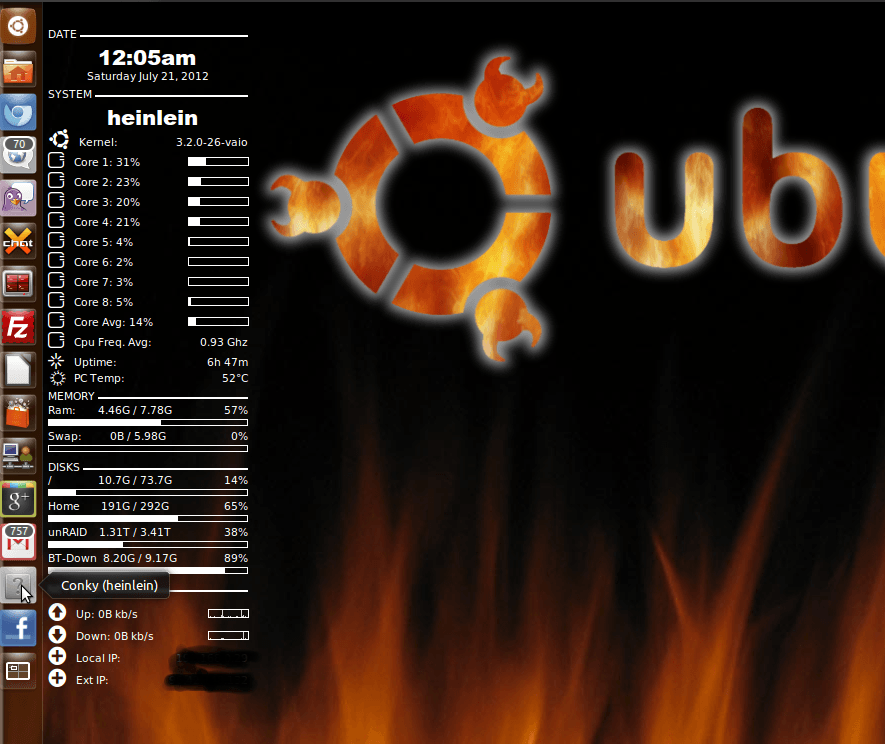Click the Core 1 usage bar
Image resolution: width=885 pixels, height=744 pixels.
point(218,161)
